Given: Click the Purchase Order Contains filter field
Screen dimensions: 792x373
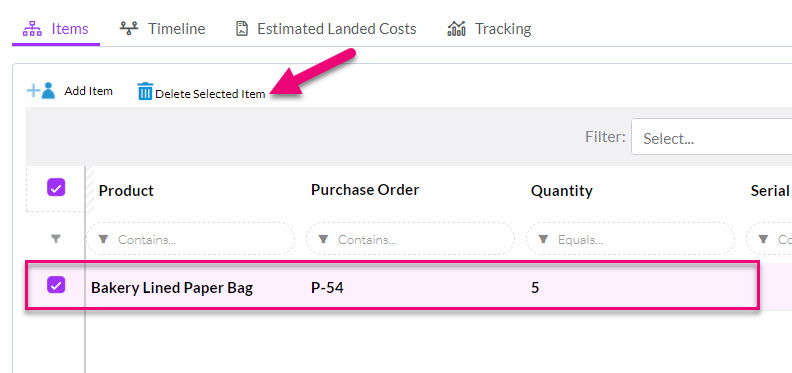Looking at the screenshot, I should 410,239.
